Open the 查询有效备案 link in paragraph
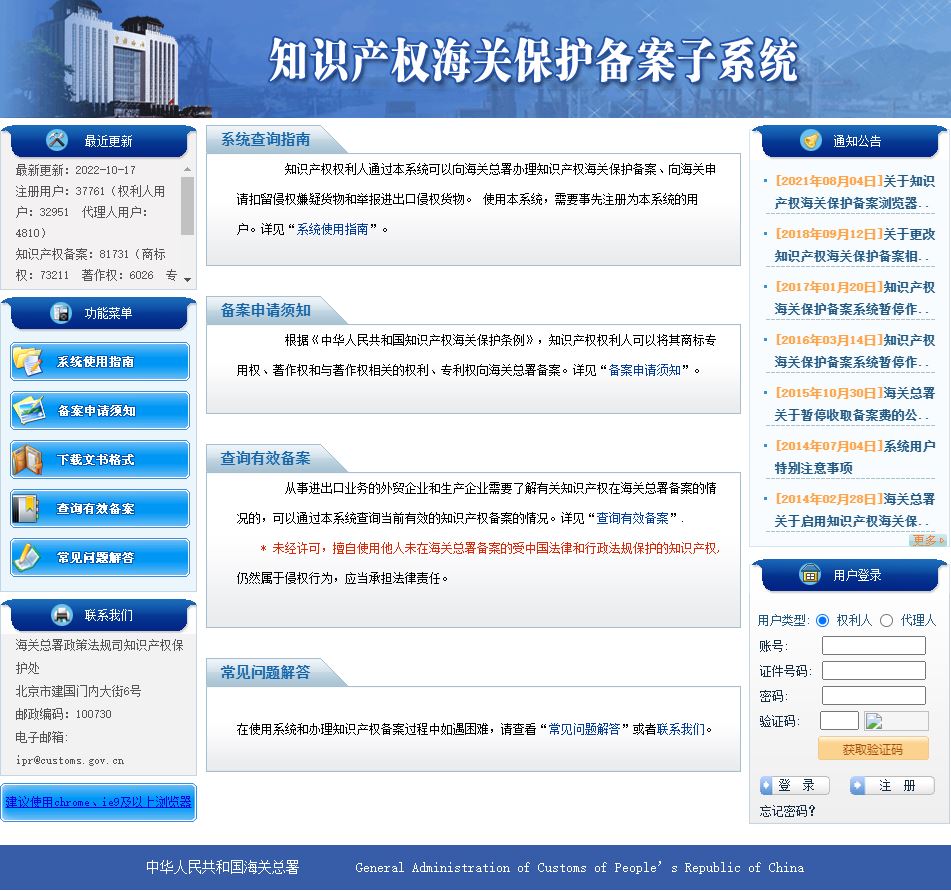This screenshot has width=951, height=891. [632, 518]
